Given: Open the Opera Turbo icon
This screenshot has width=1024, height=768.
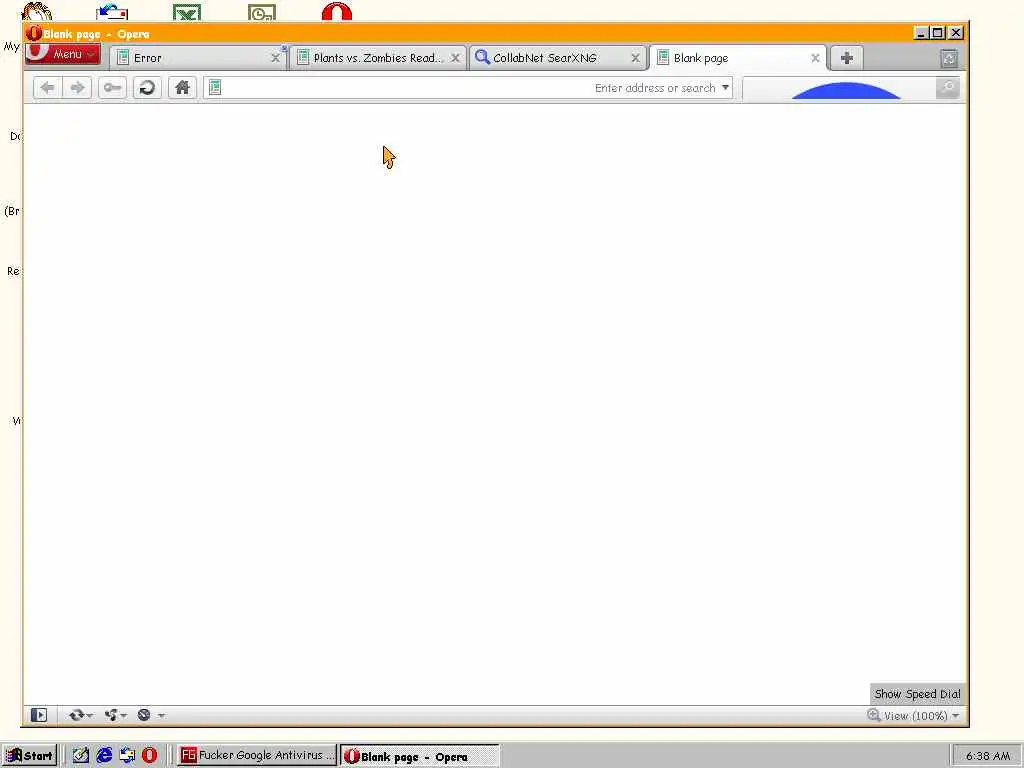Looking at the screenshot, I should point(144,715).
